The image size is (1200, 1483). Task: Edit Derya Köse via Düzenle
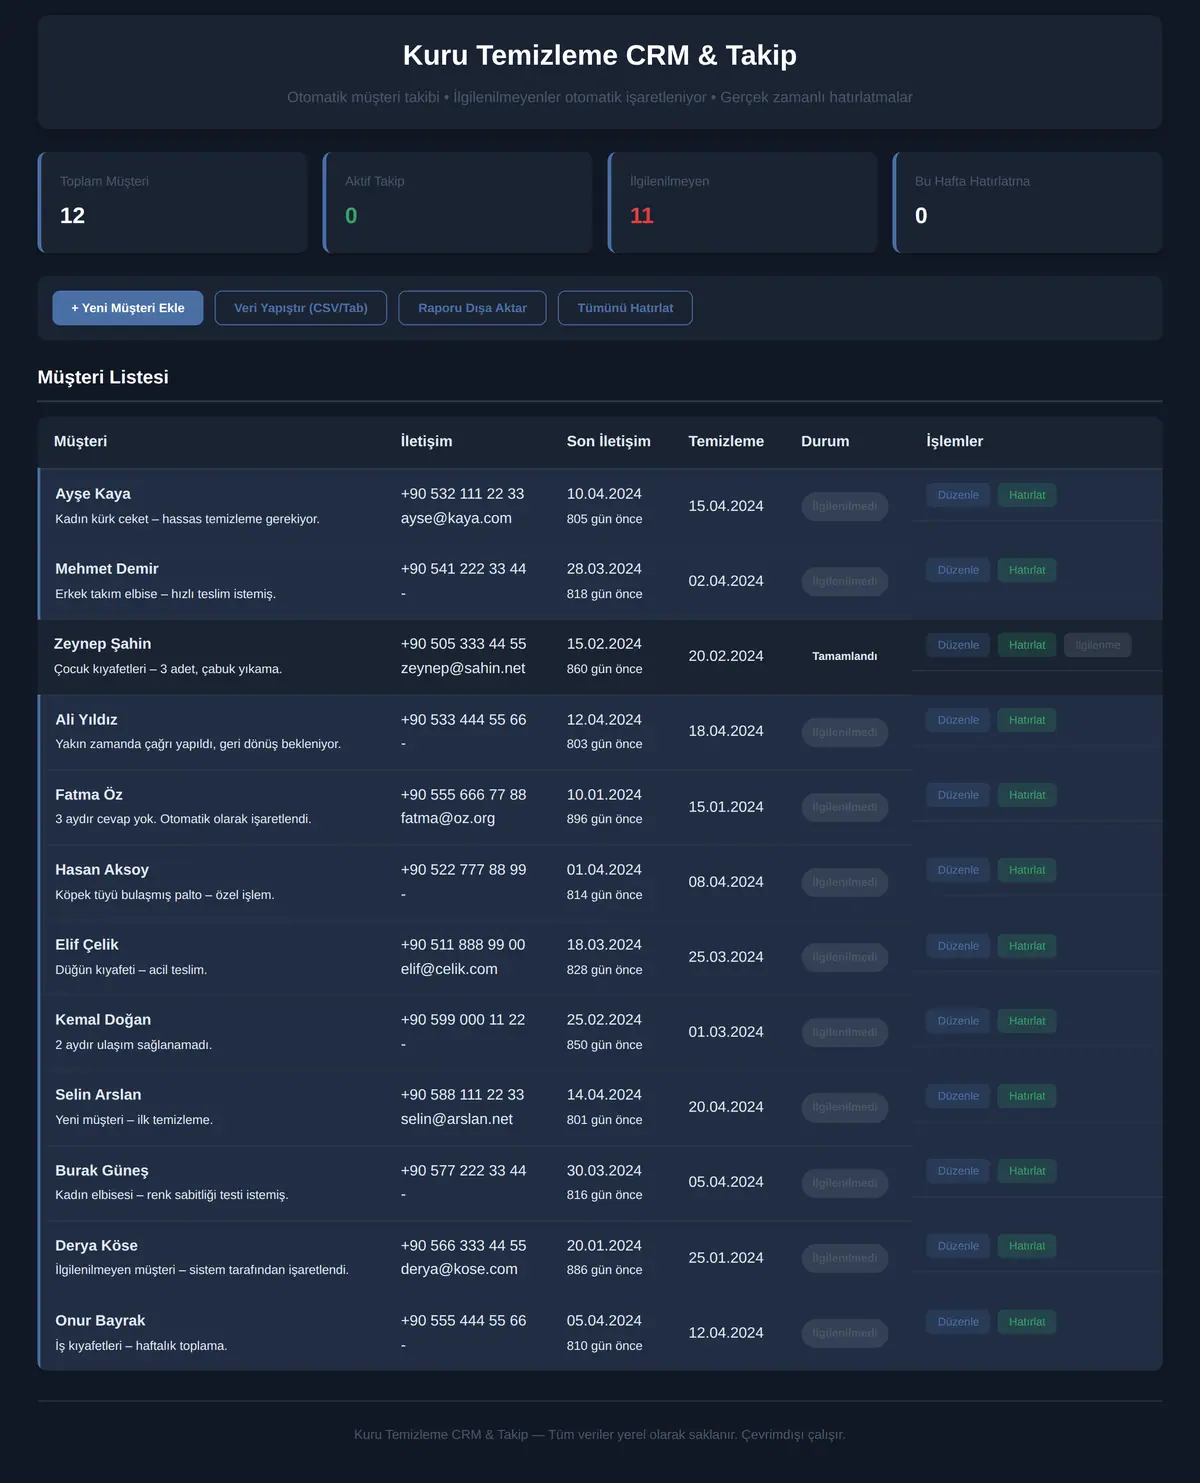(x=958, y=1246)
